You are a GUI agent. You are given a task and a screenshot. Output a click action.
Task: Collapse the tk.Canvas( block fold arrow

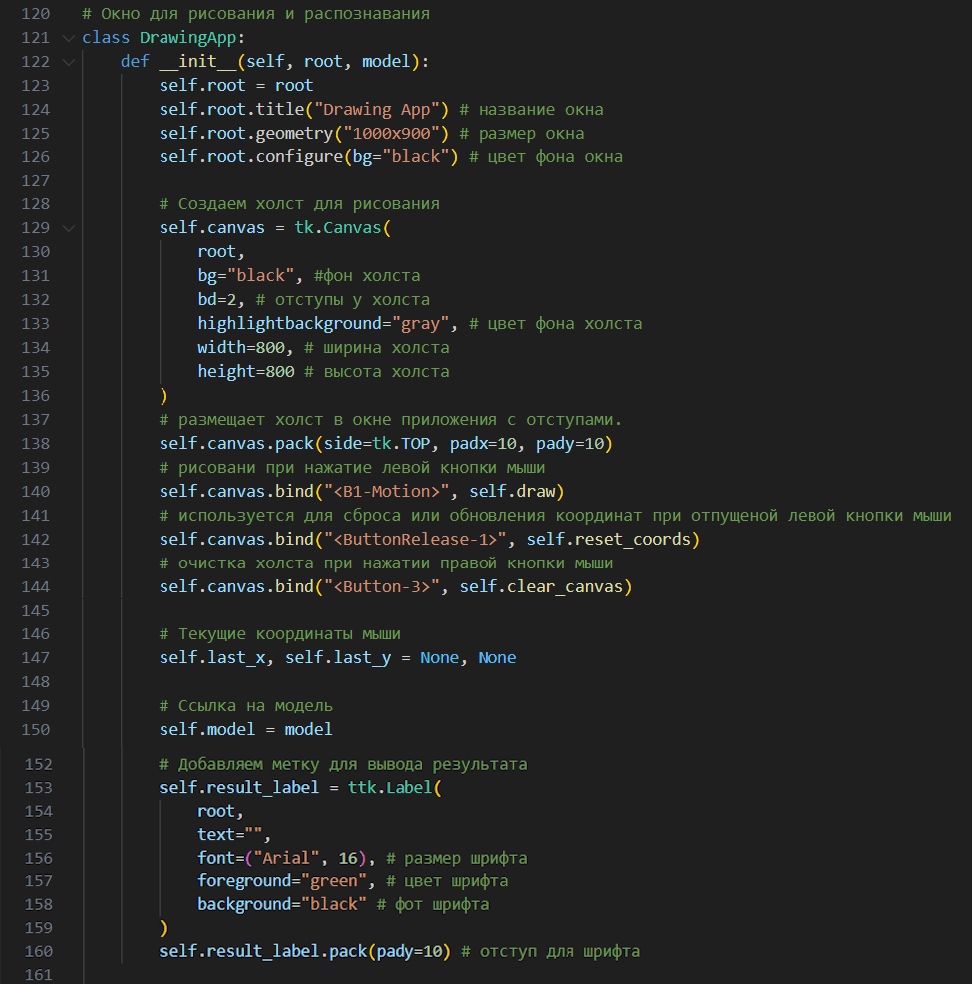[x=68, y=228]
